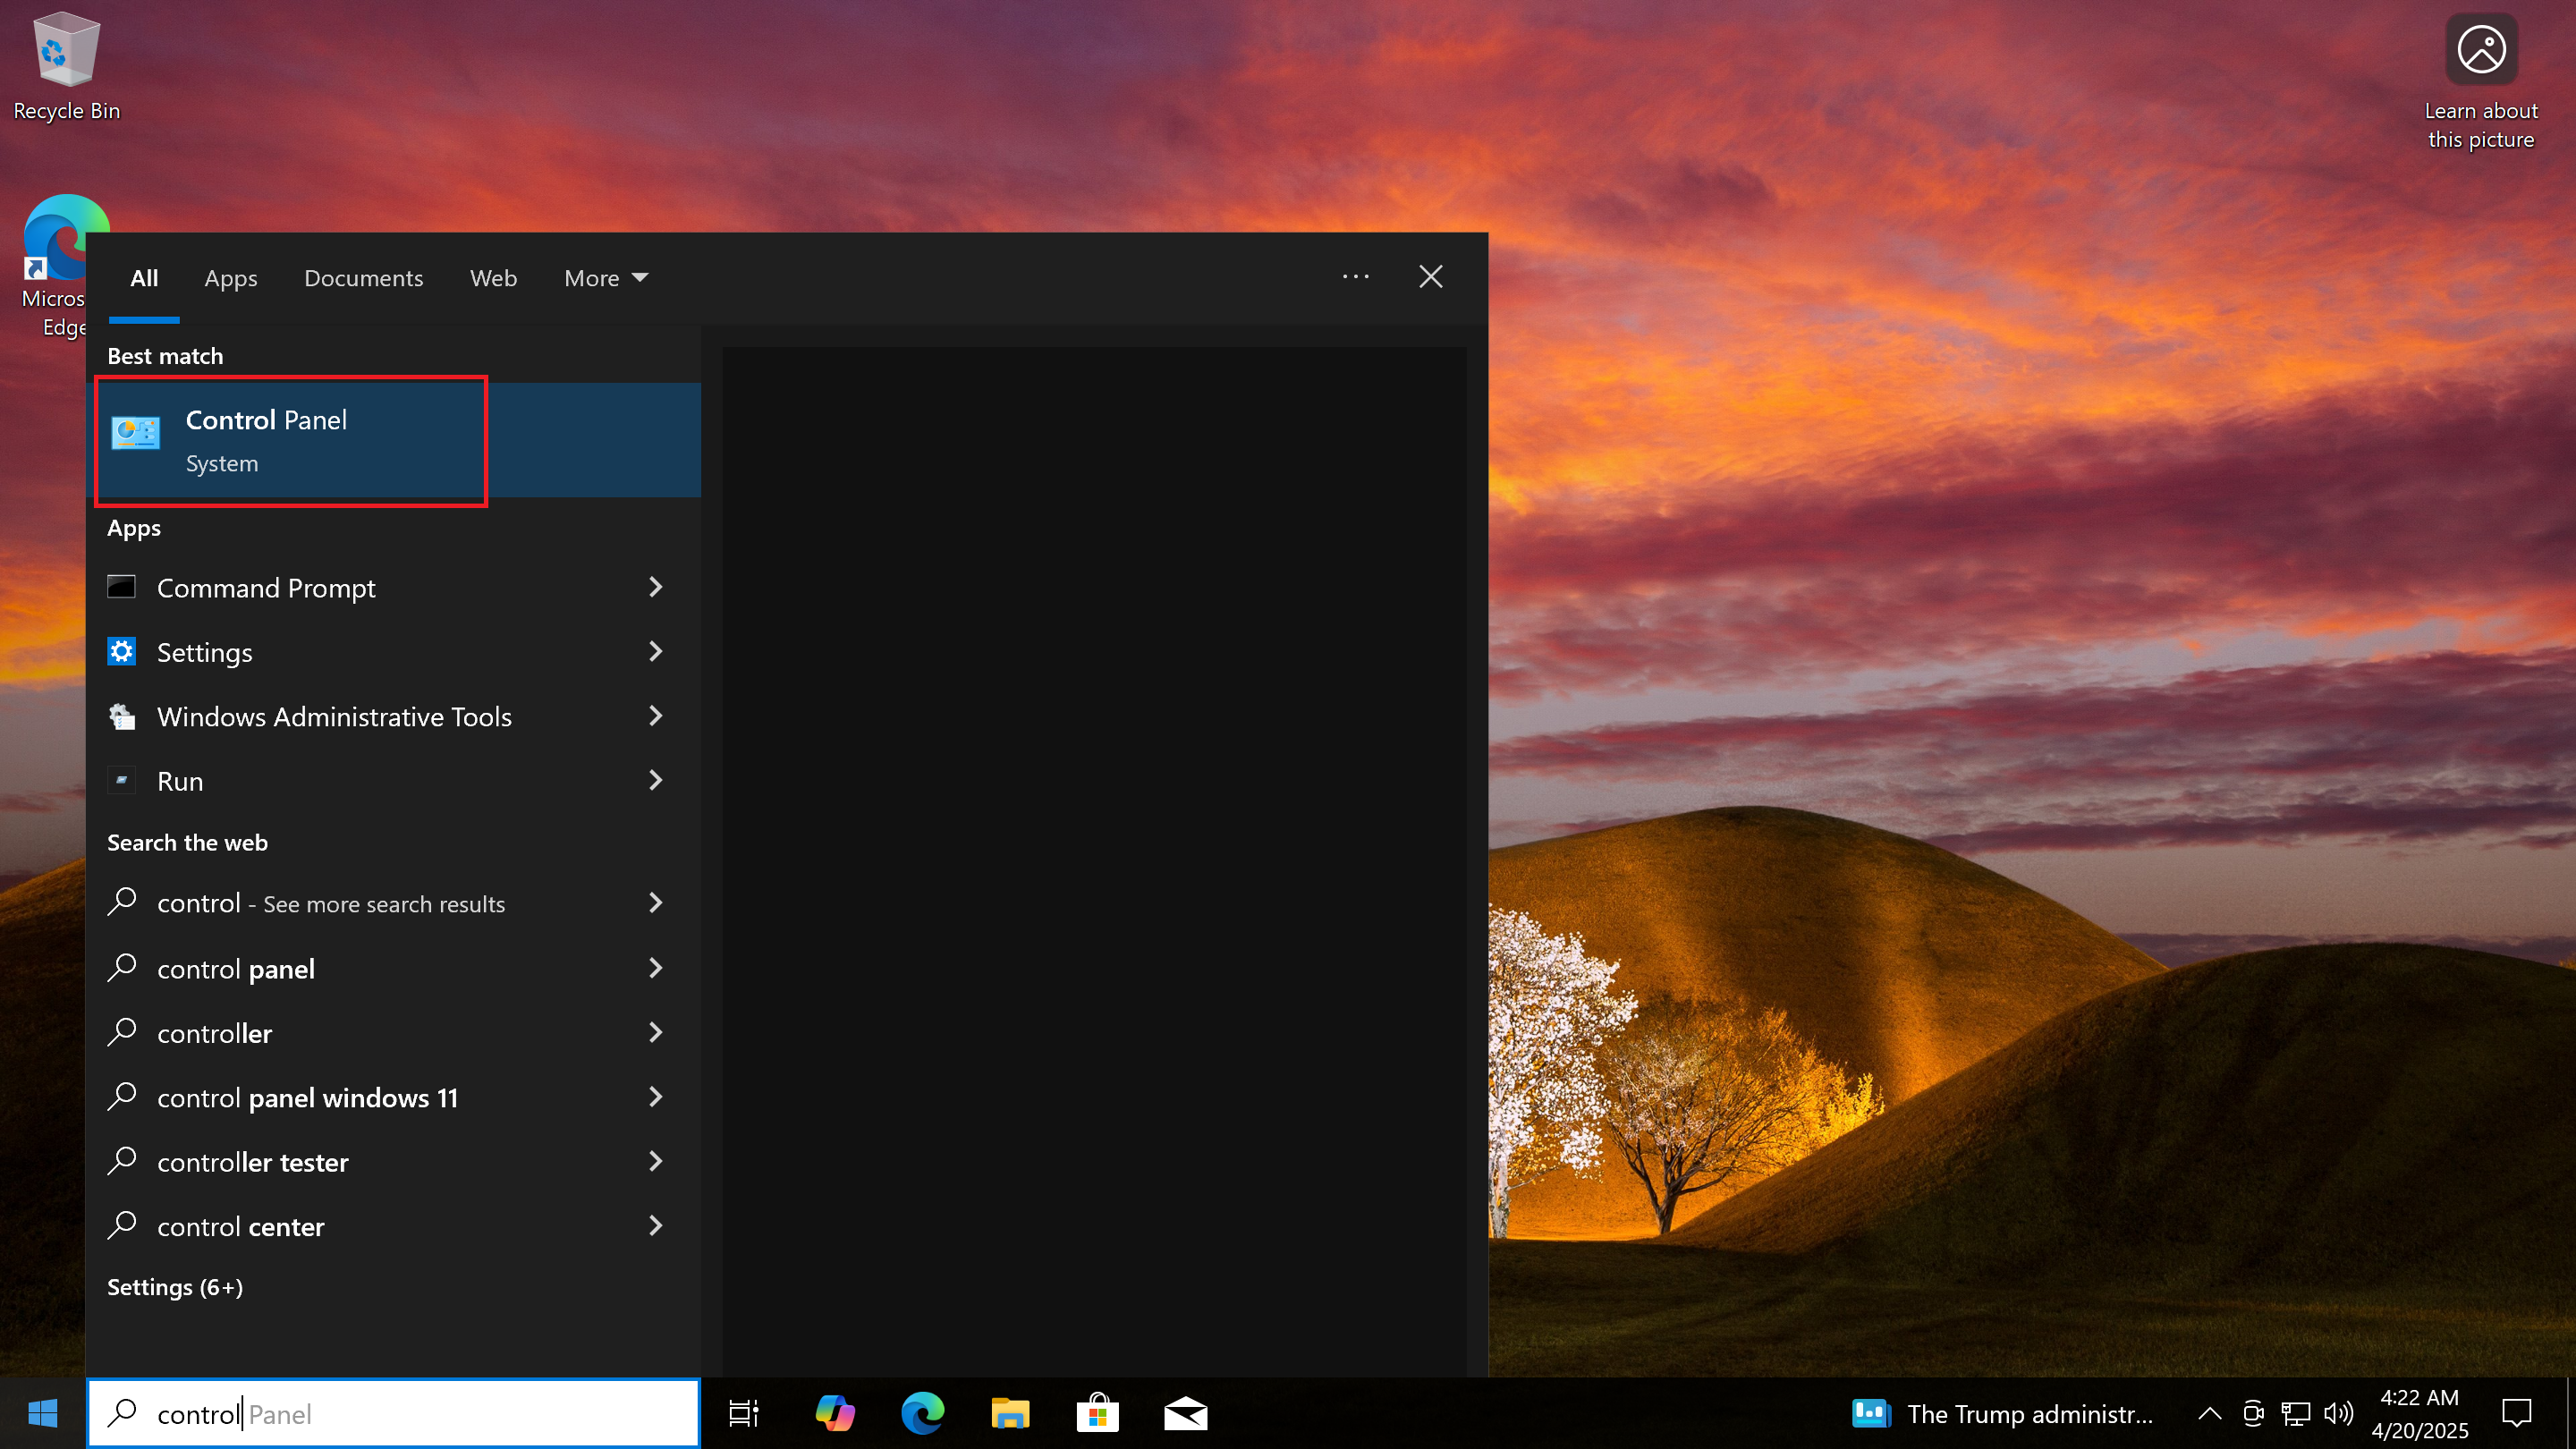Screen dimensions: 2576x1449
Task: Open the Mail app from the taskbar
Action: [1185, 1413]
